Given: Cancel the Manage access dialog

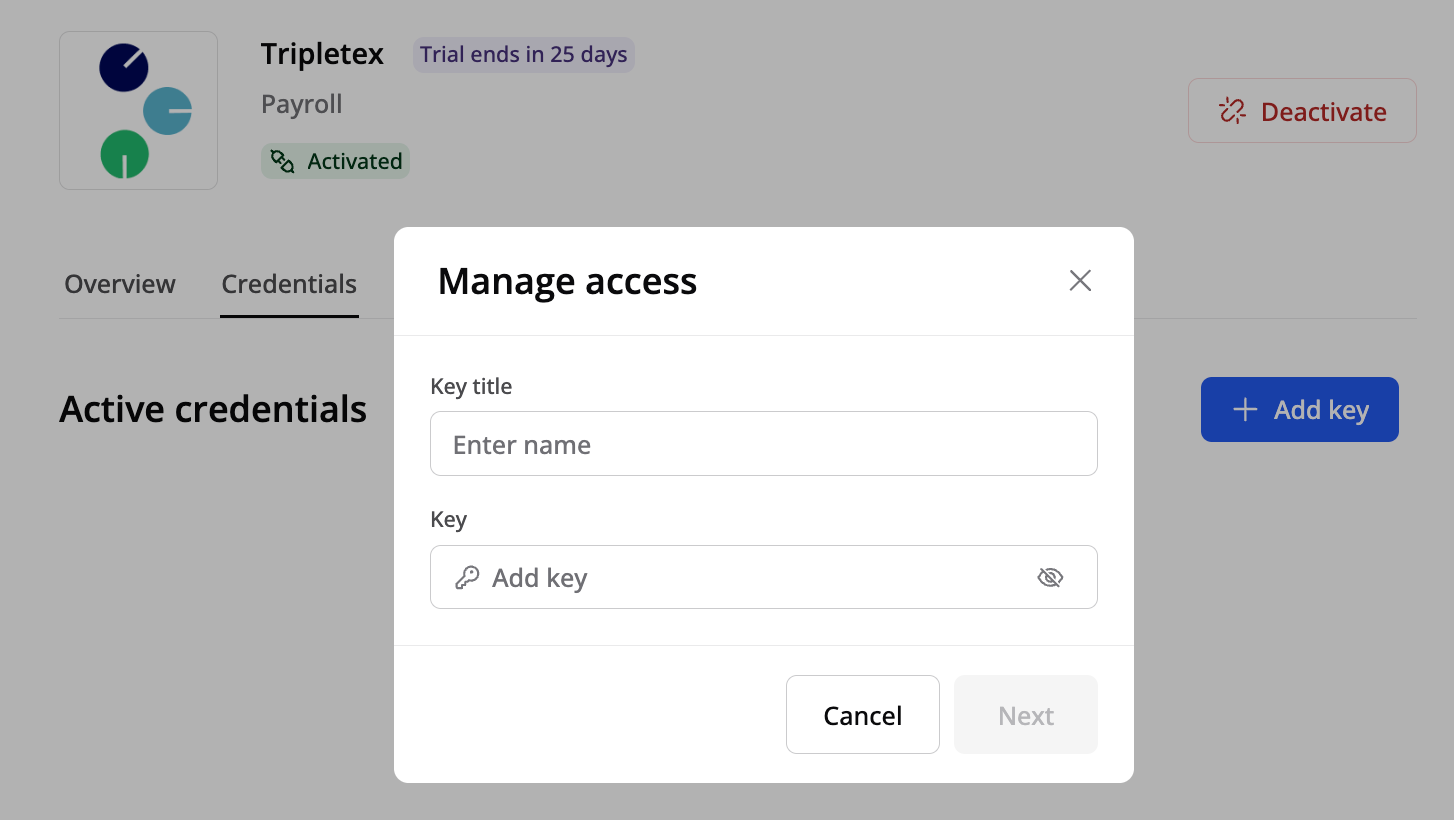Looking at the screenshot, I should [862, 715].
